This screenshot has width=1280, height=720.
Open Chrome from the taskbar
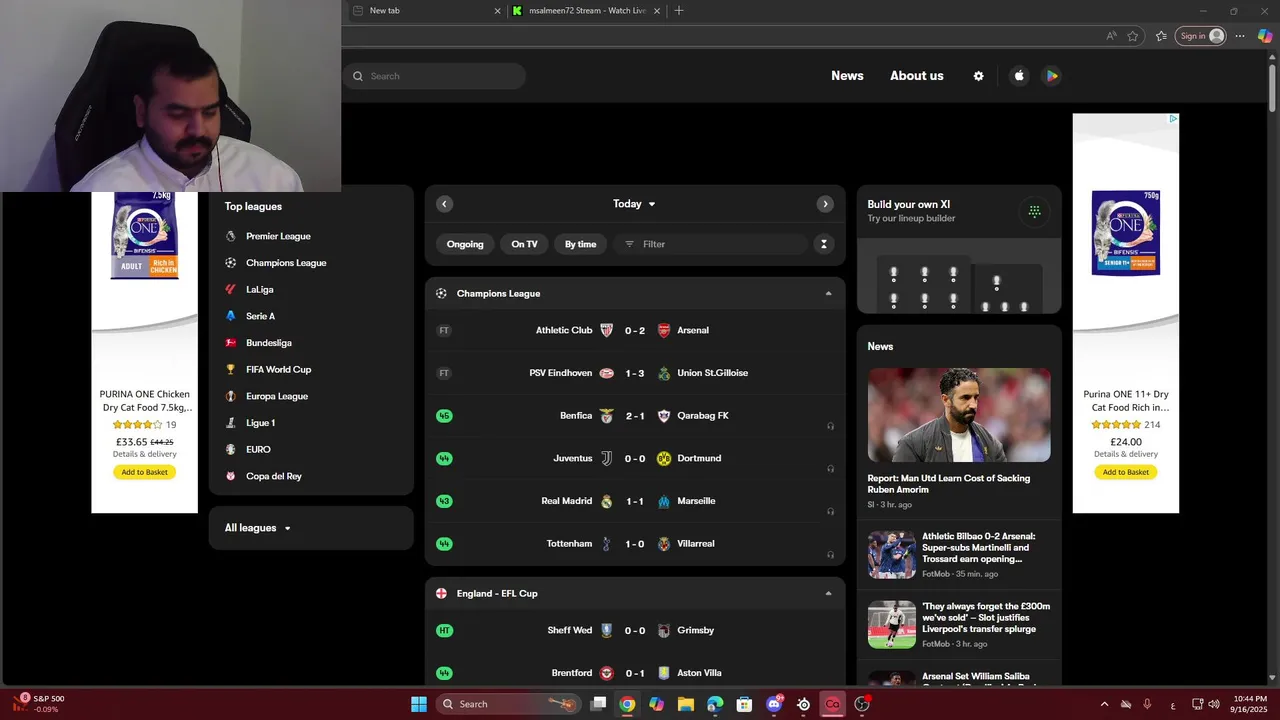point(627,704)
